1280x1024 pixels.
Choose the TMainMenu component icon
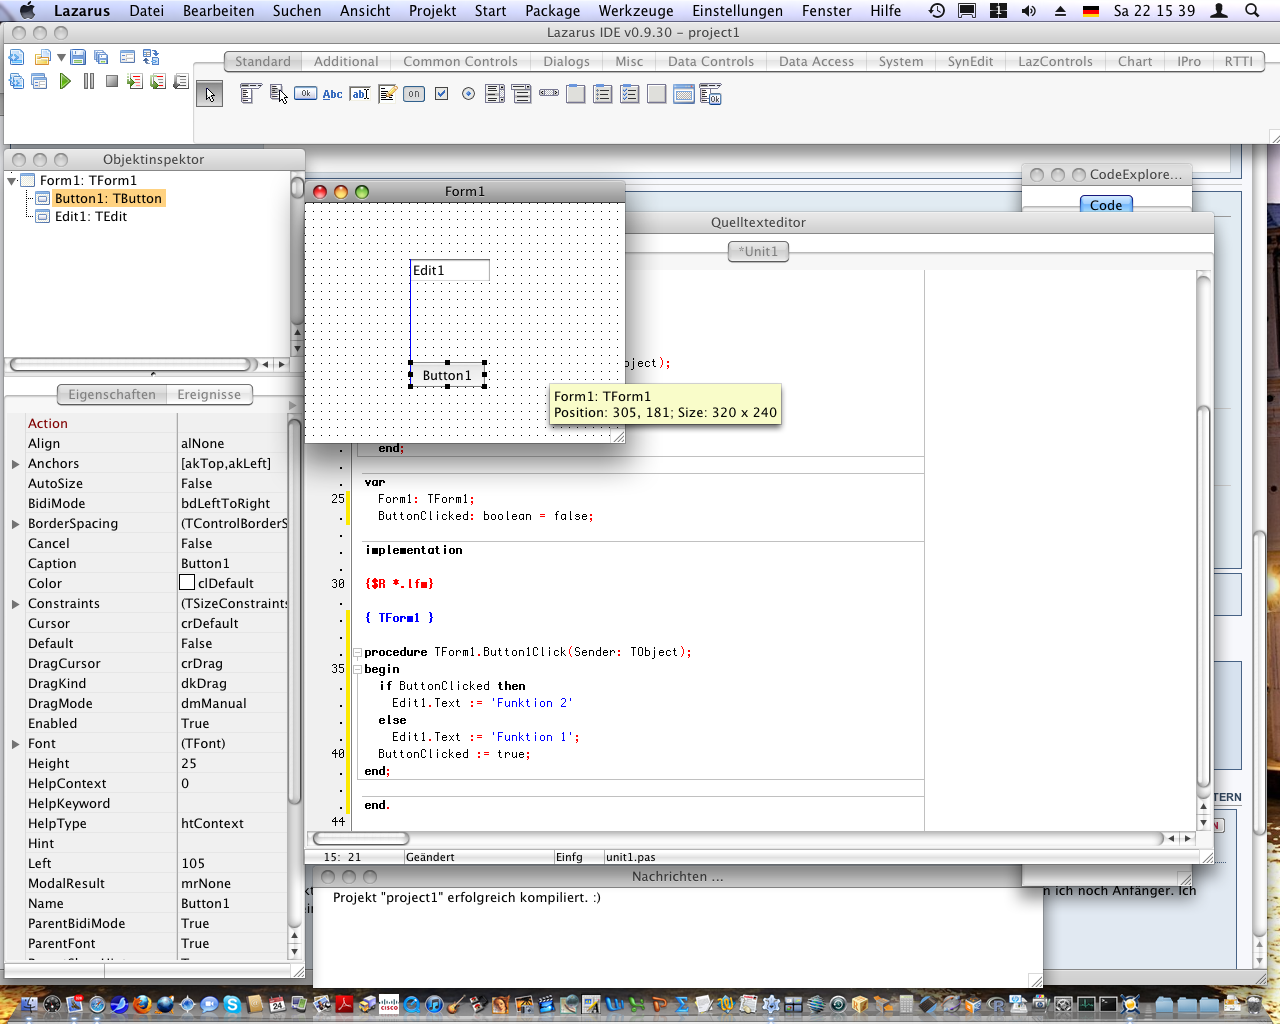coord(250,94)
